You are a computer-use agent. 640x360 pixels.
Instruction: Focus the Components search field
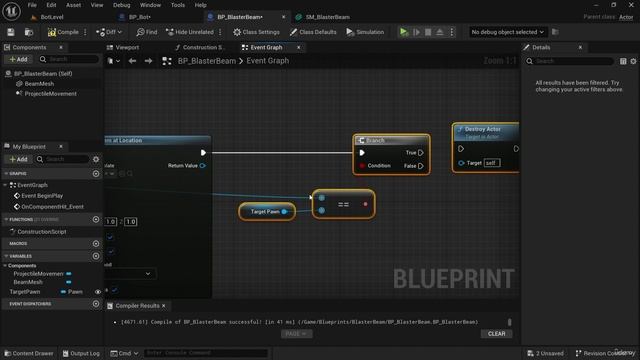[x=69, y=59]
